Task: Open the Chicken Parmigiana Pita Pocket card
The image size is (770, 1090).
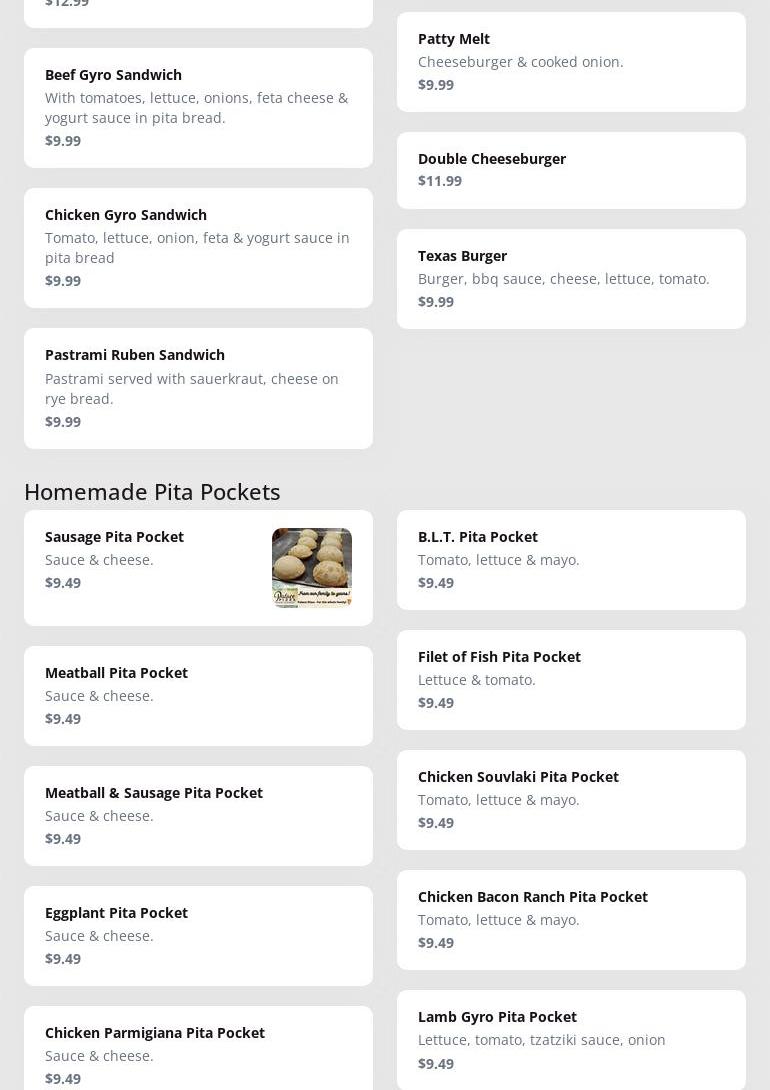Action: tap(198, 1050)
